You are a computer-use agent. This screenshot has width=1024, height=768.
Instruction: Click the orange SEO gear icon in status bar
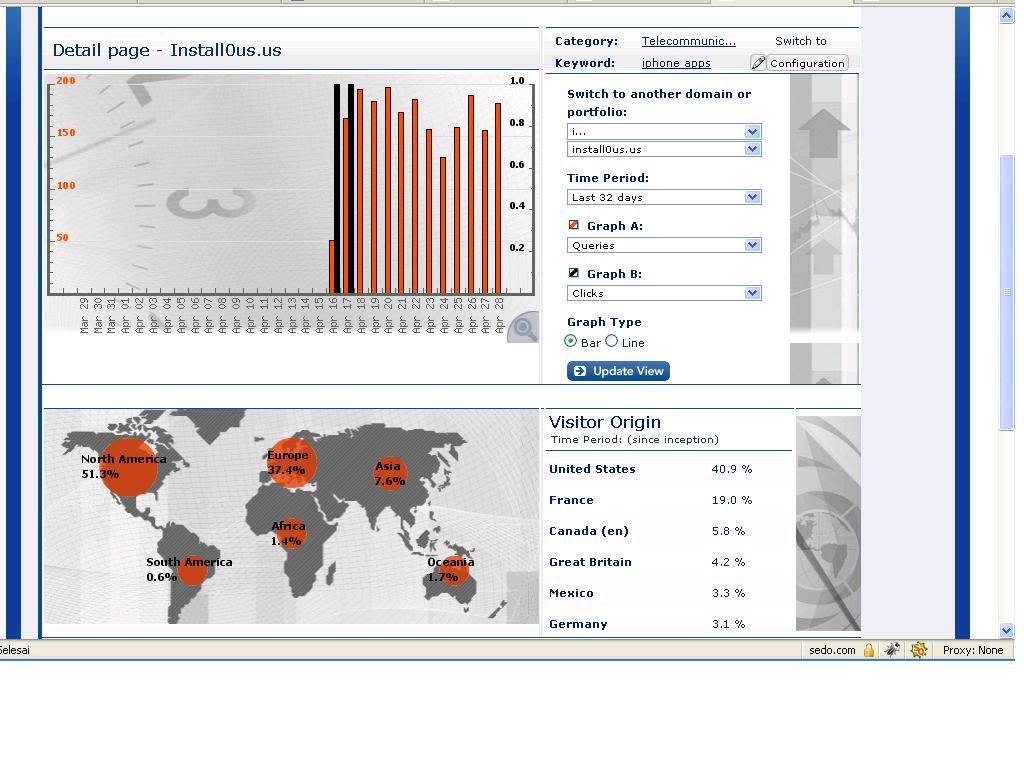[x=918, y=650]
